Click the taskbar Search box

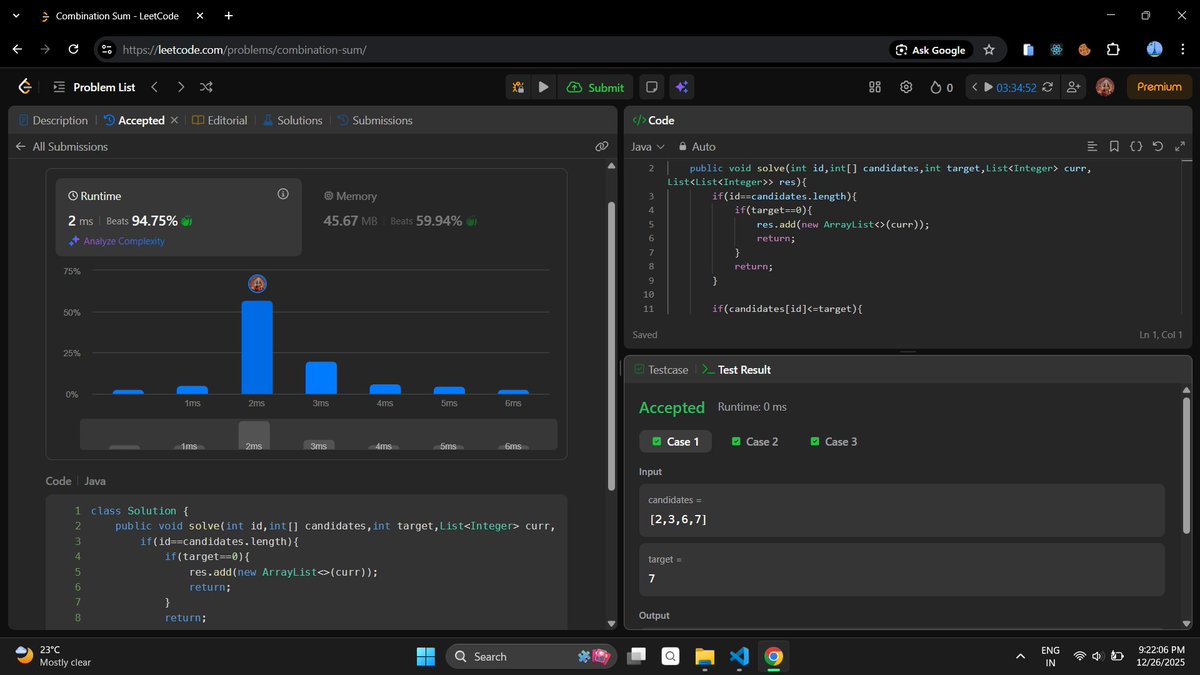530,656
